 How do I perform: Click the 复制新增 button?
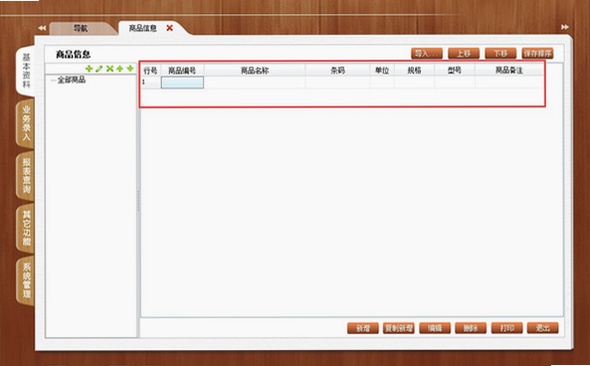(398, 328)
